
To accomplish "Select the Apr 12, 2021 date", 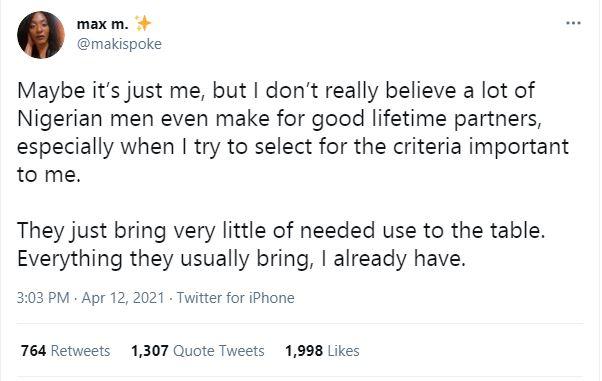I will (x=123, y=298).
